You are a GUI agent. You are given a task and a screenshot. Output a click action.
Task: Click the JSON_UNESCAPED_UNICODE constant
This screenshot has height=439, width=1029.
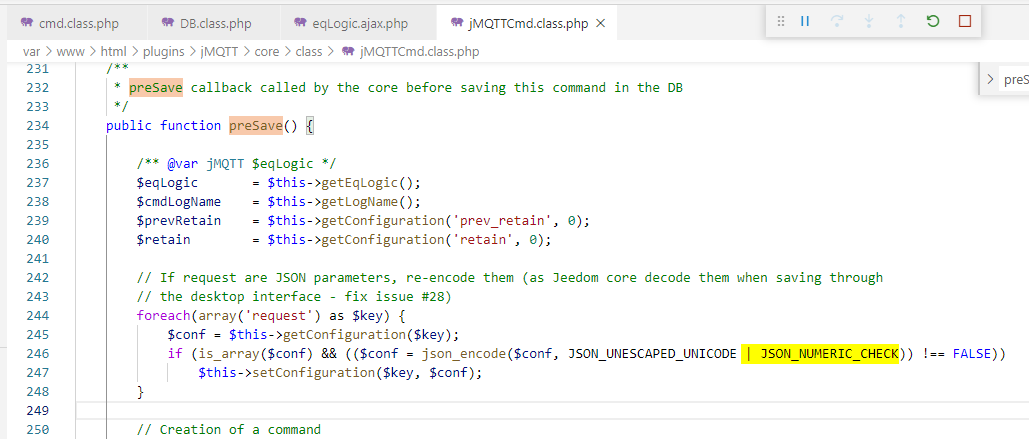[x=652, y=354]
